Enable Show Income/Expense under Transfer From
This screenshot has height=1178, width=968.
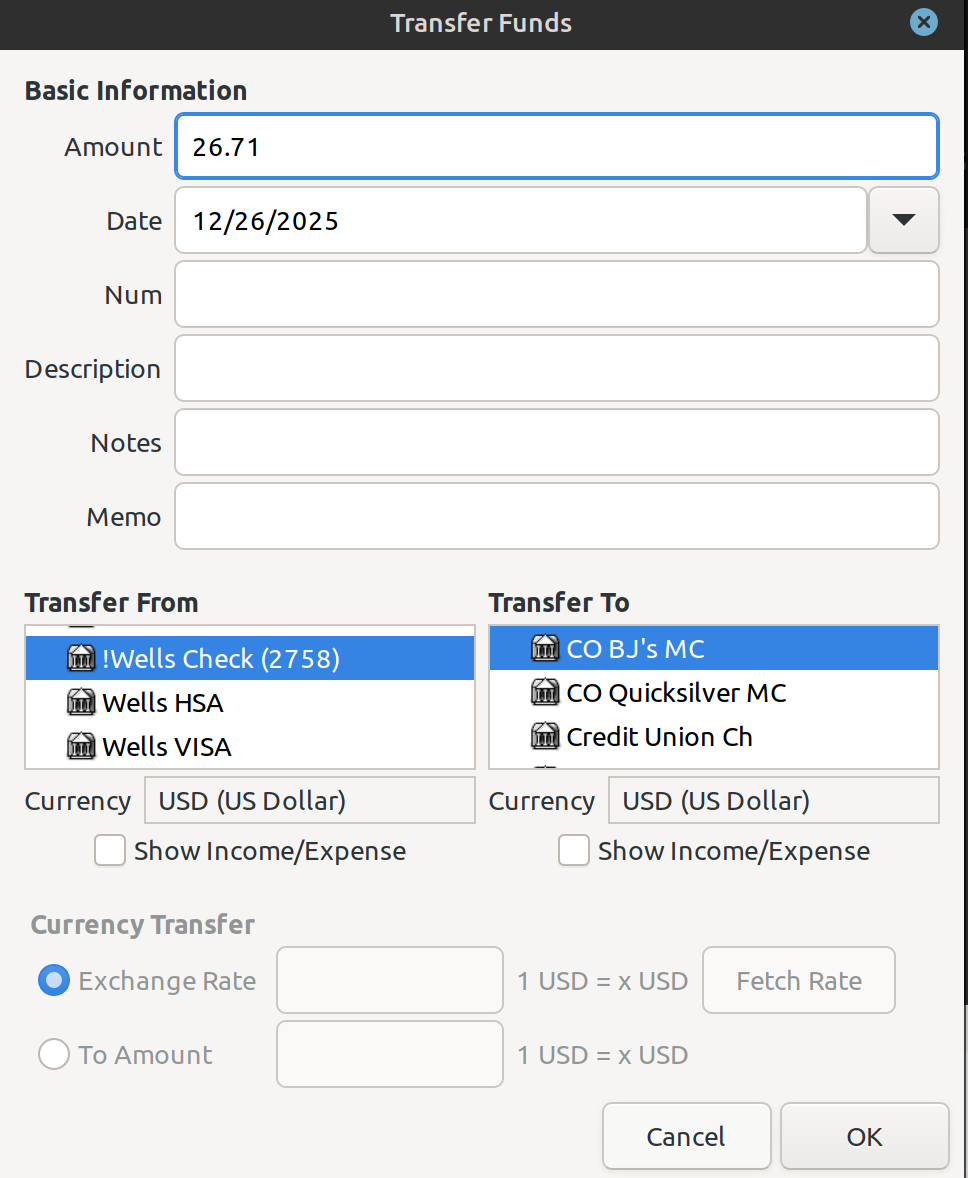click(110, 851)
